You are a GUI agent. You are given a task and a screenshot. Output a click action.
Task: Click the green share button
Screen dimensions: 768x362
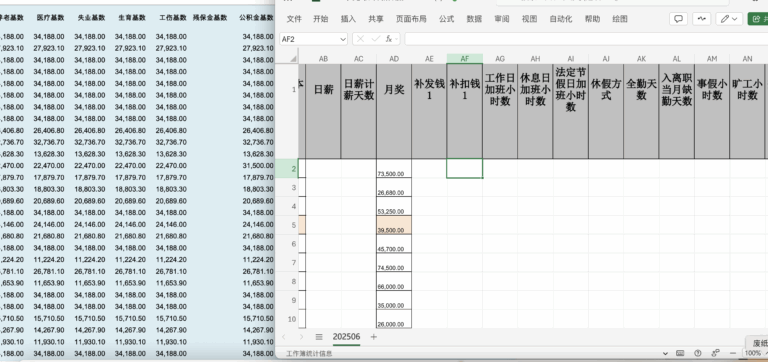tap(758, 19)
